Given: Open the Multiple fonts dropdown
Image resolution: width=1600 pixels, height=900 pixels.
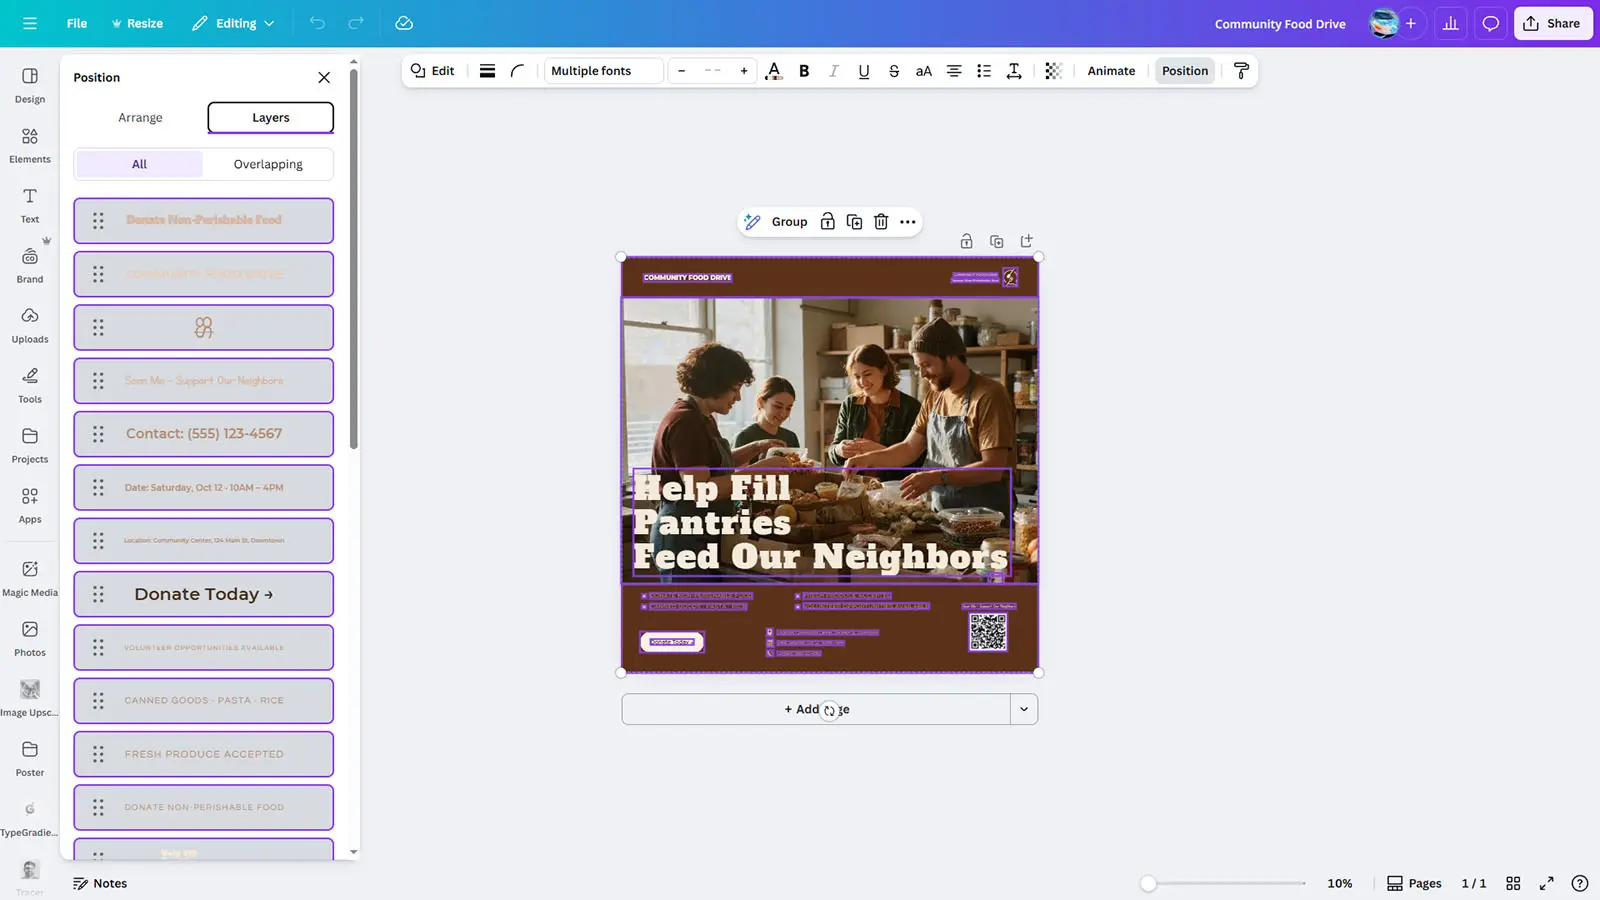Looking at the screenshot, I should click(x=603, y=71).
